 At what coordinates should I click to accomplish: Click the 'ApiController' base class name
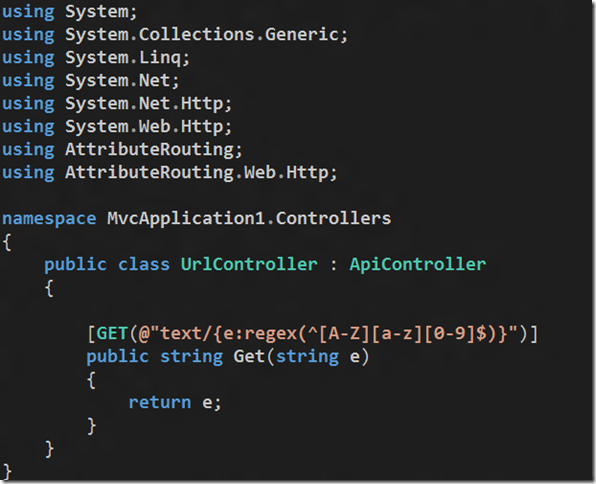click(417, 264)
